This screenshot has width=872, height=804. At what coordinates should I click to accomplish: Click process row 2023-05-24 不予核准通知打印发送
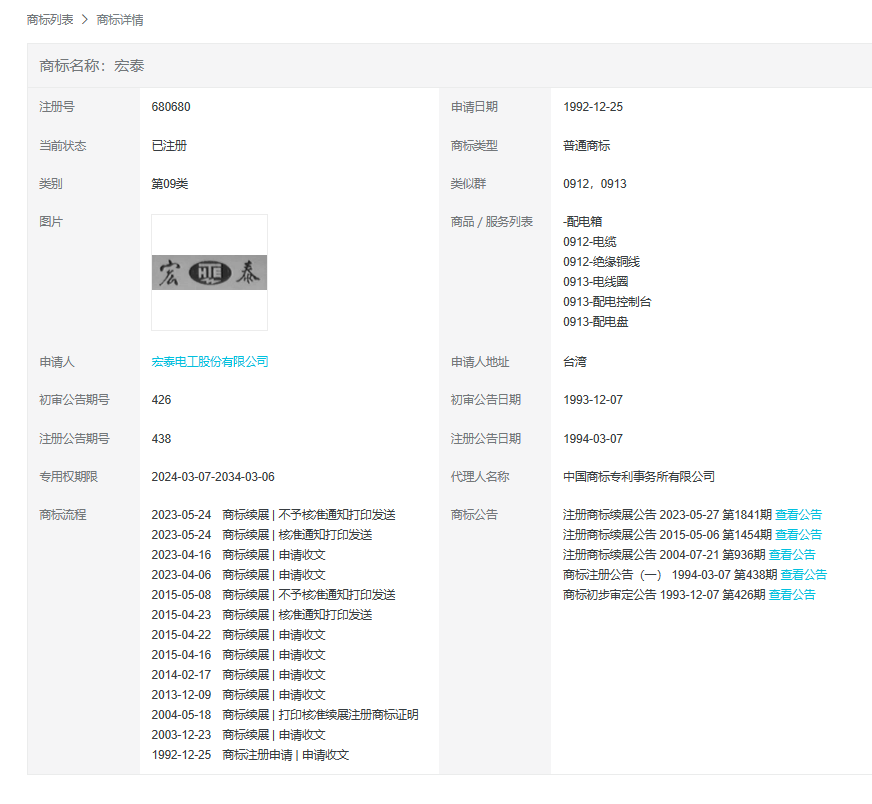click(273, 515)
